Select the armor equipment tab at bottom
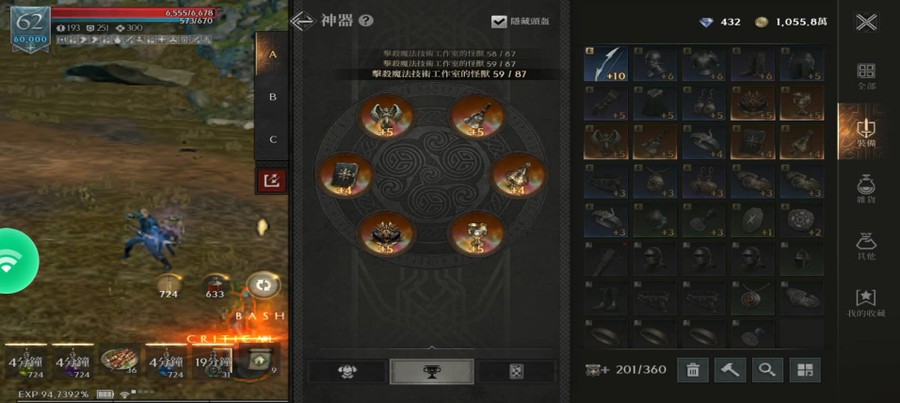This screenshot has height=403, width=900. pyautogui.click(x=347, y=371)
